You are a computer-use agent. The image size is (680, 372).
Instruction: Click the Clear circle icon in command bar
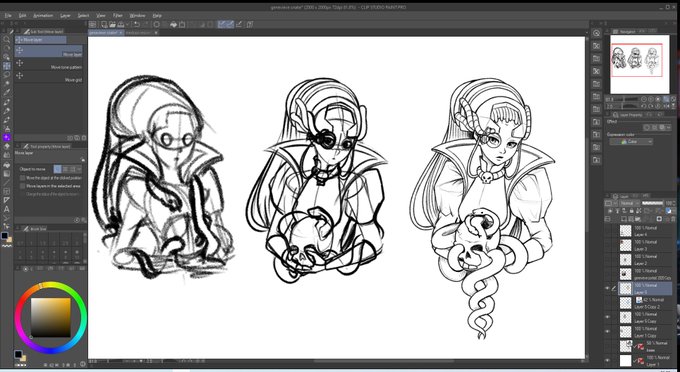pos(157,24)
